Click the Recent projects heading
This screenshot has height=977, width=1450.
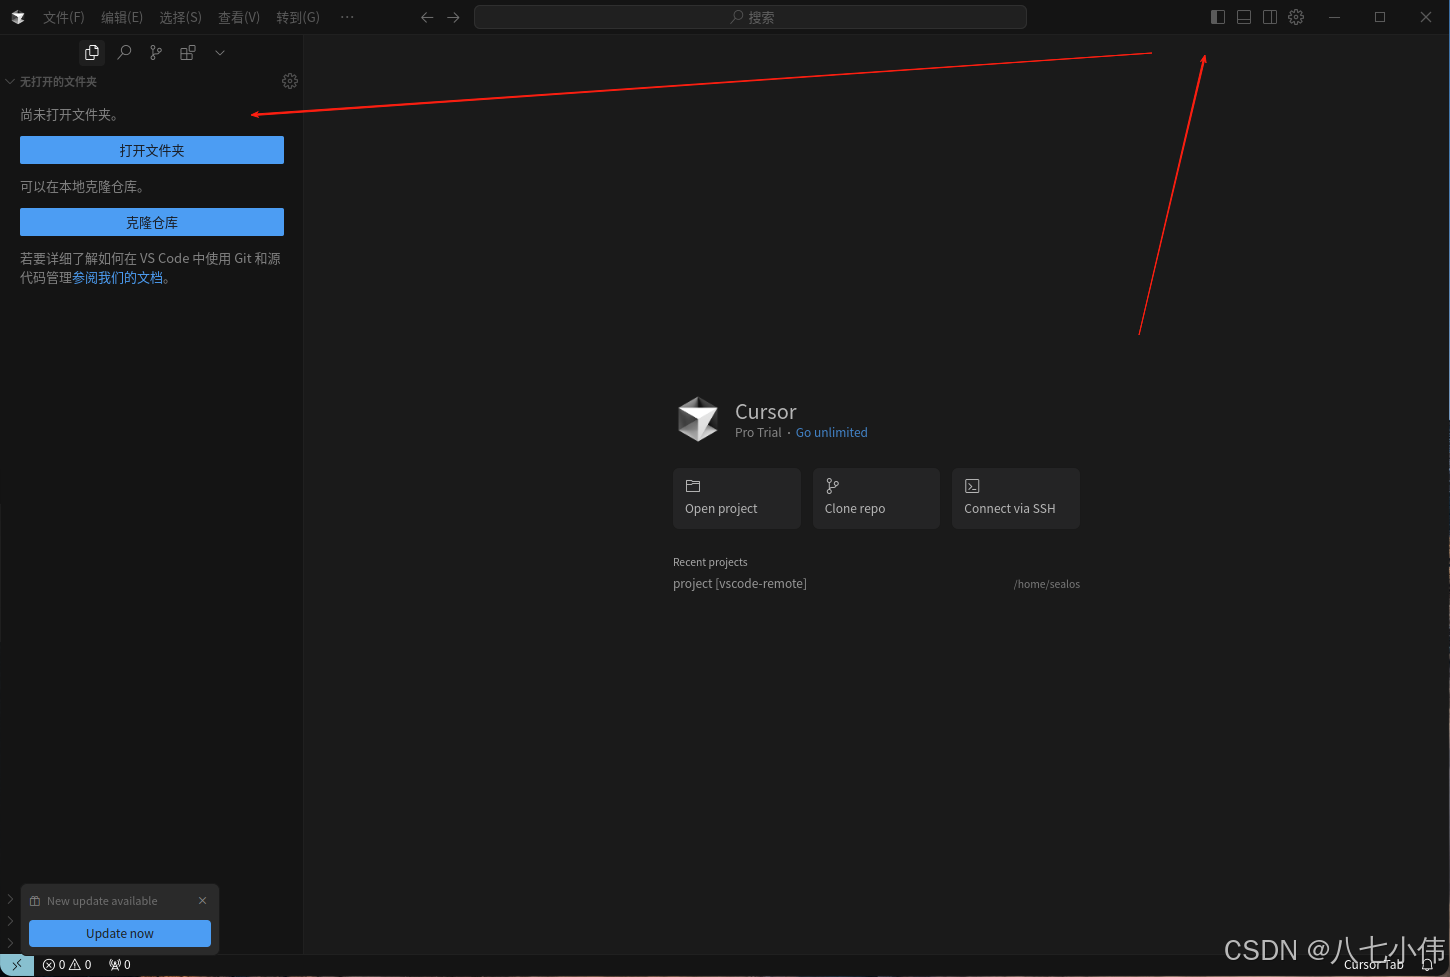coord(710,562)
